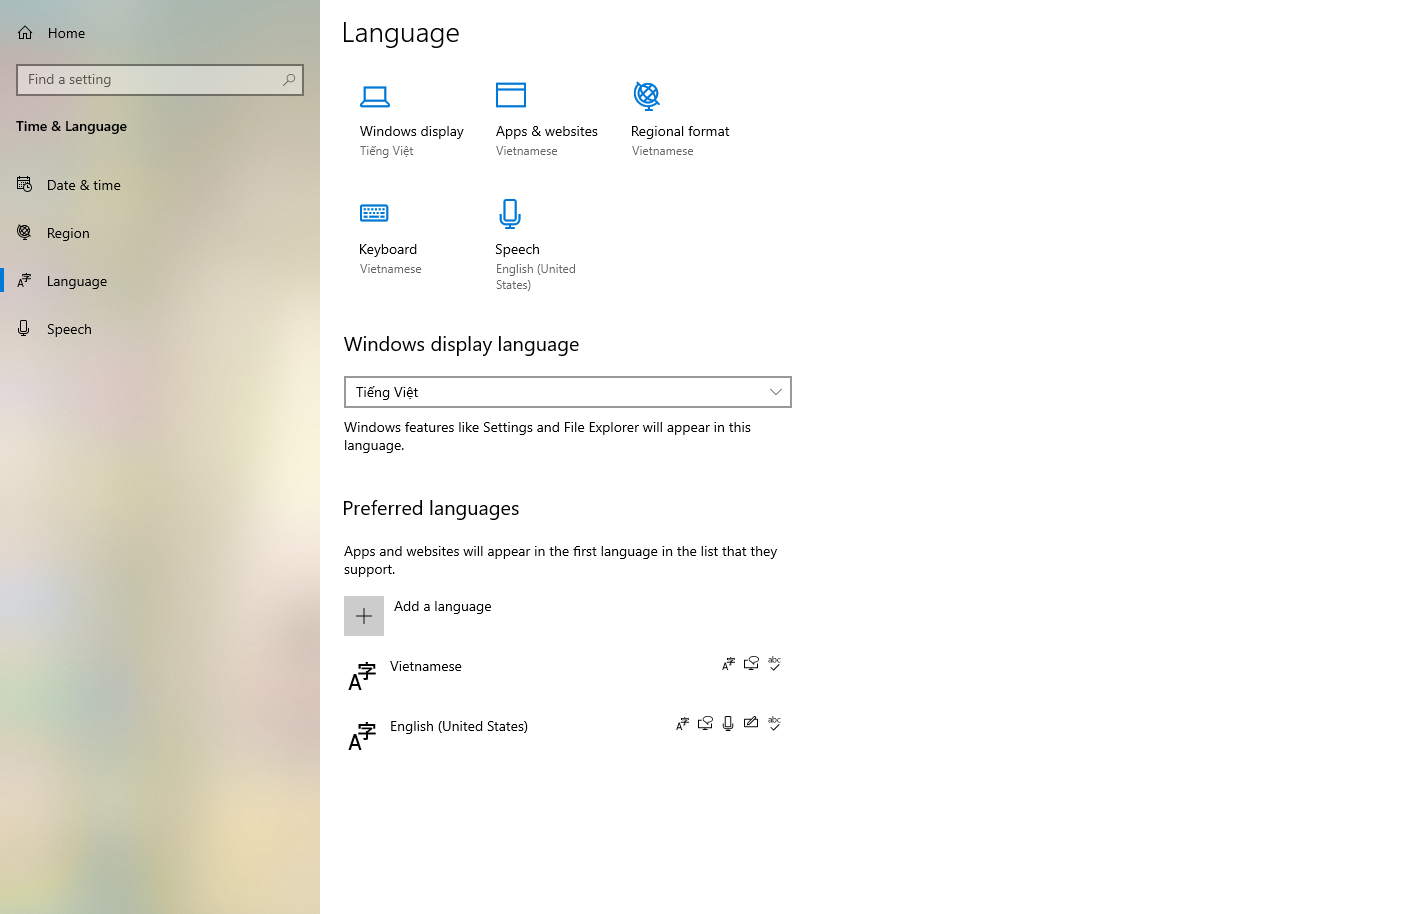Select English (United States) language row text
Viewport: 1419px width, 914px height.
click(x=459, y=726)
